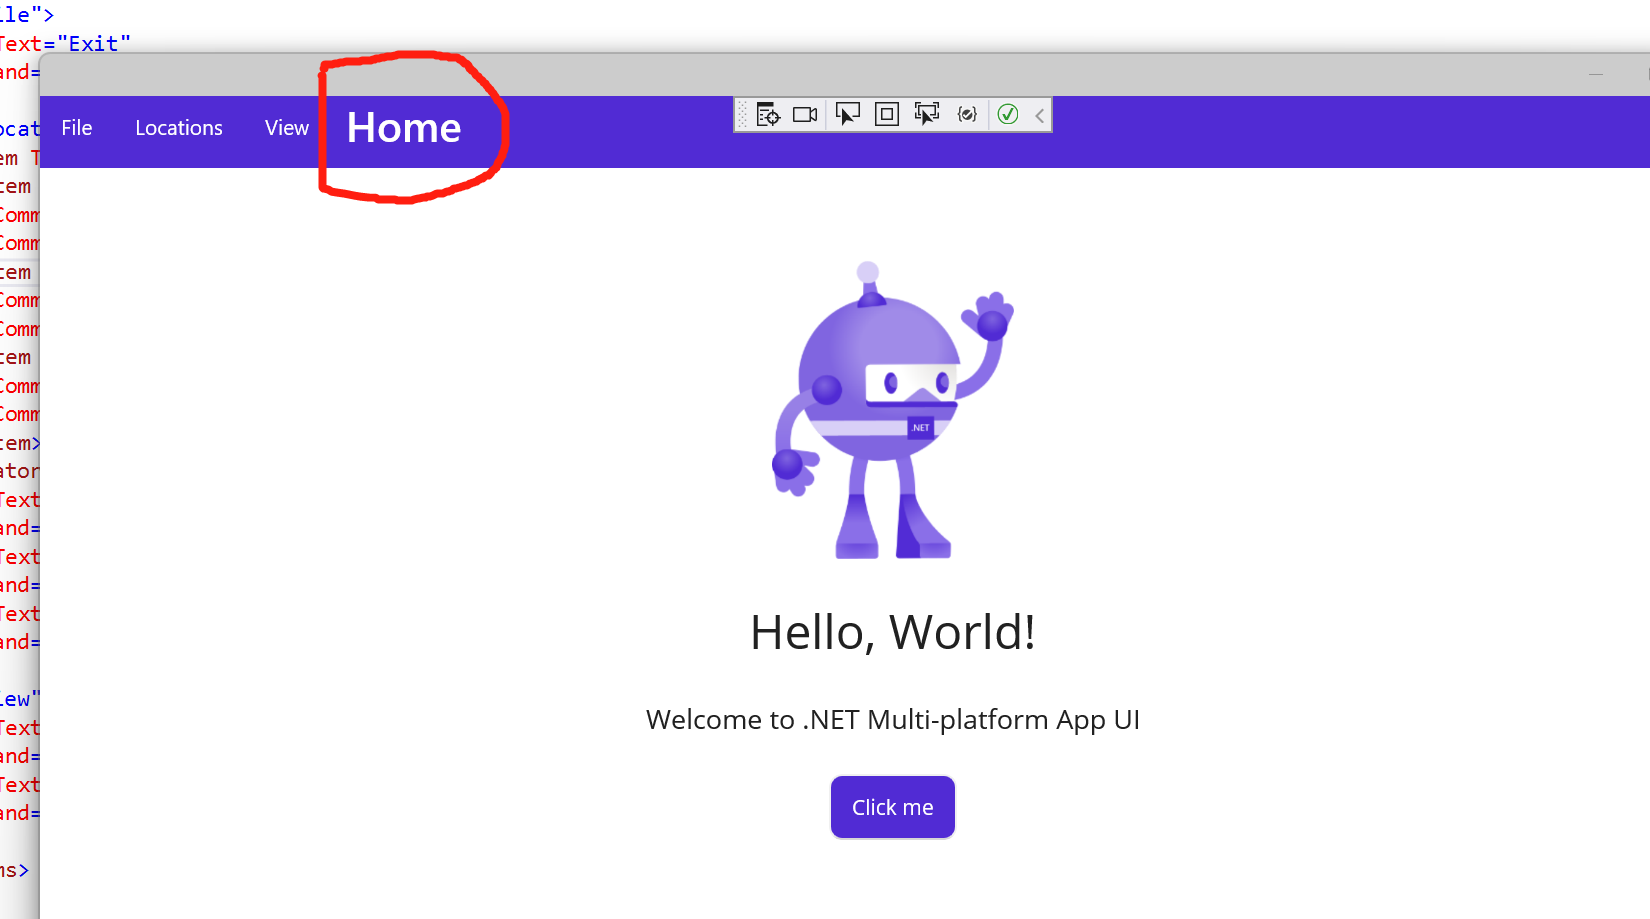Click the 'Hello, World!' heading
This screenshot has height=919, width=1650.
click(x=893, y=632)
